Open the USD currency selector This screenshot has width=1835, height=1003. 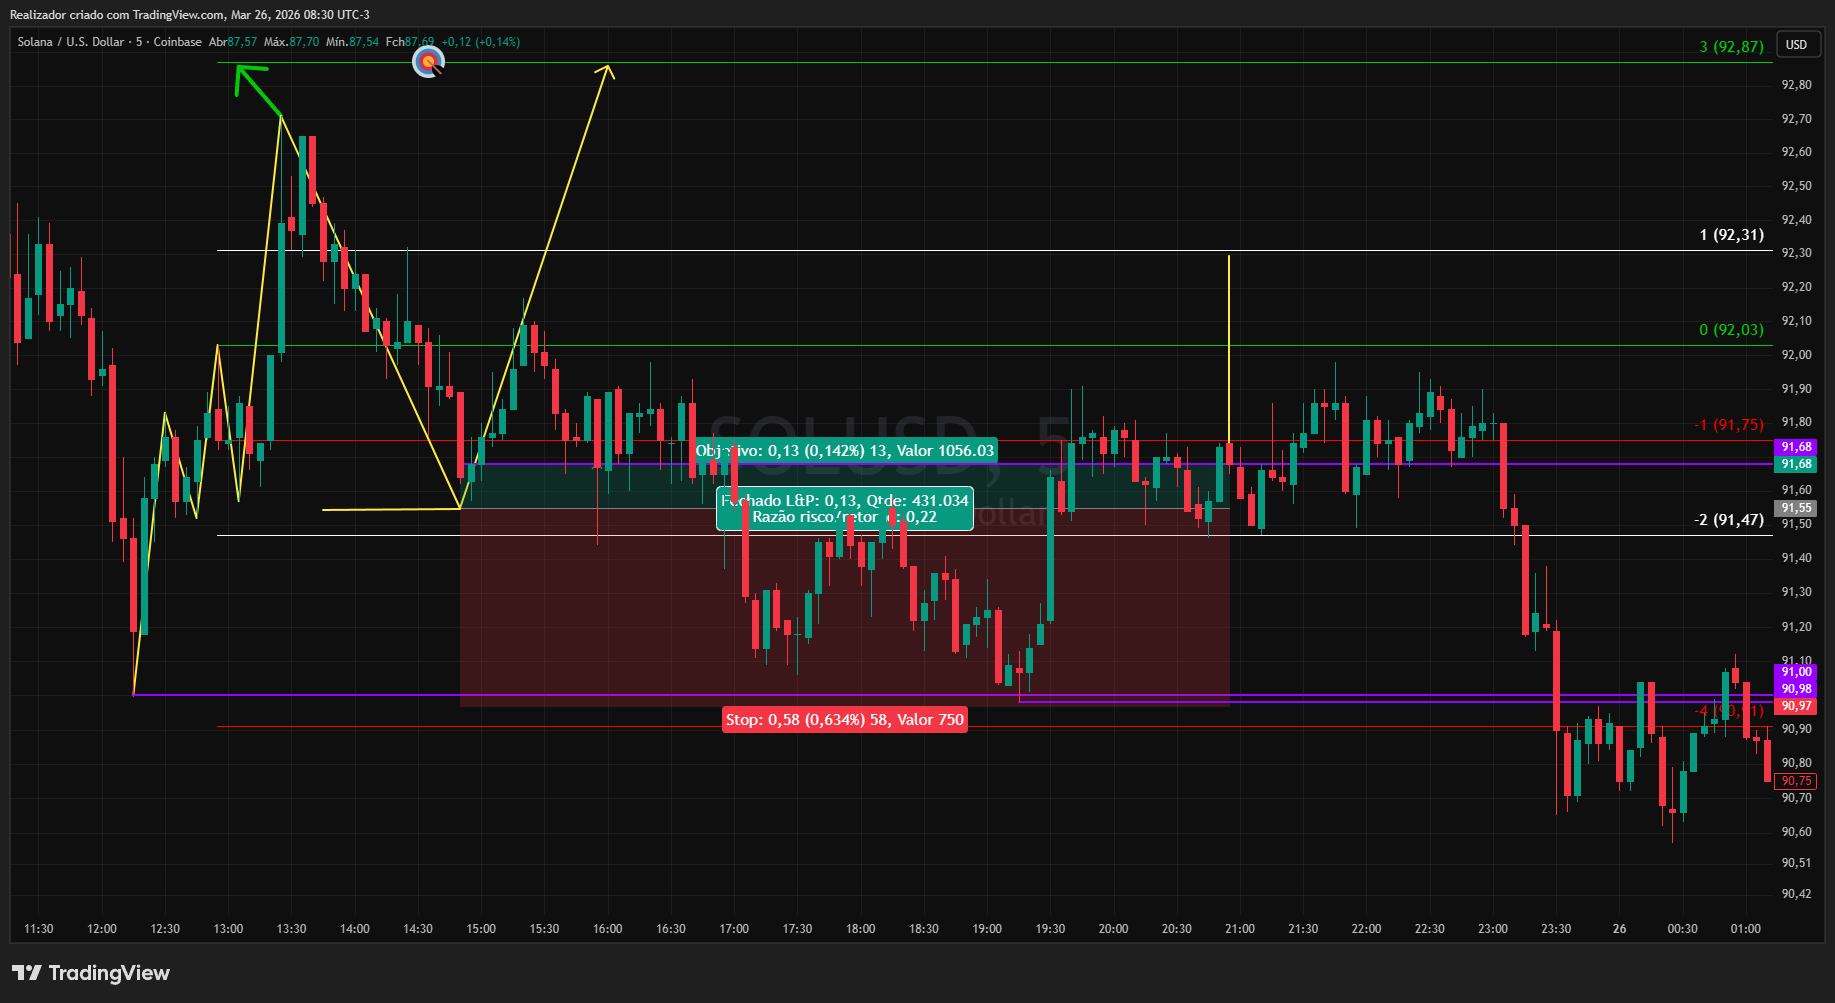(1797, 45)
